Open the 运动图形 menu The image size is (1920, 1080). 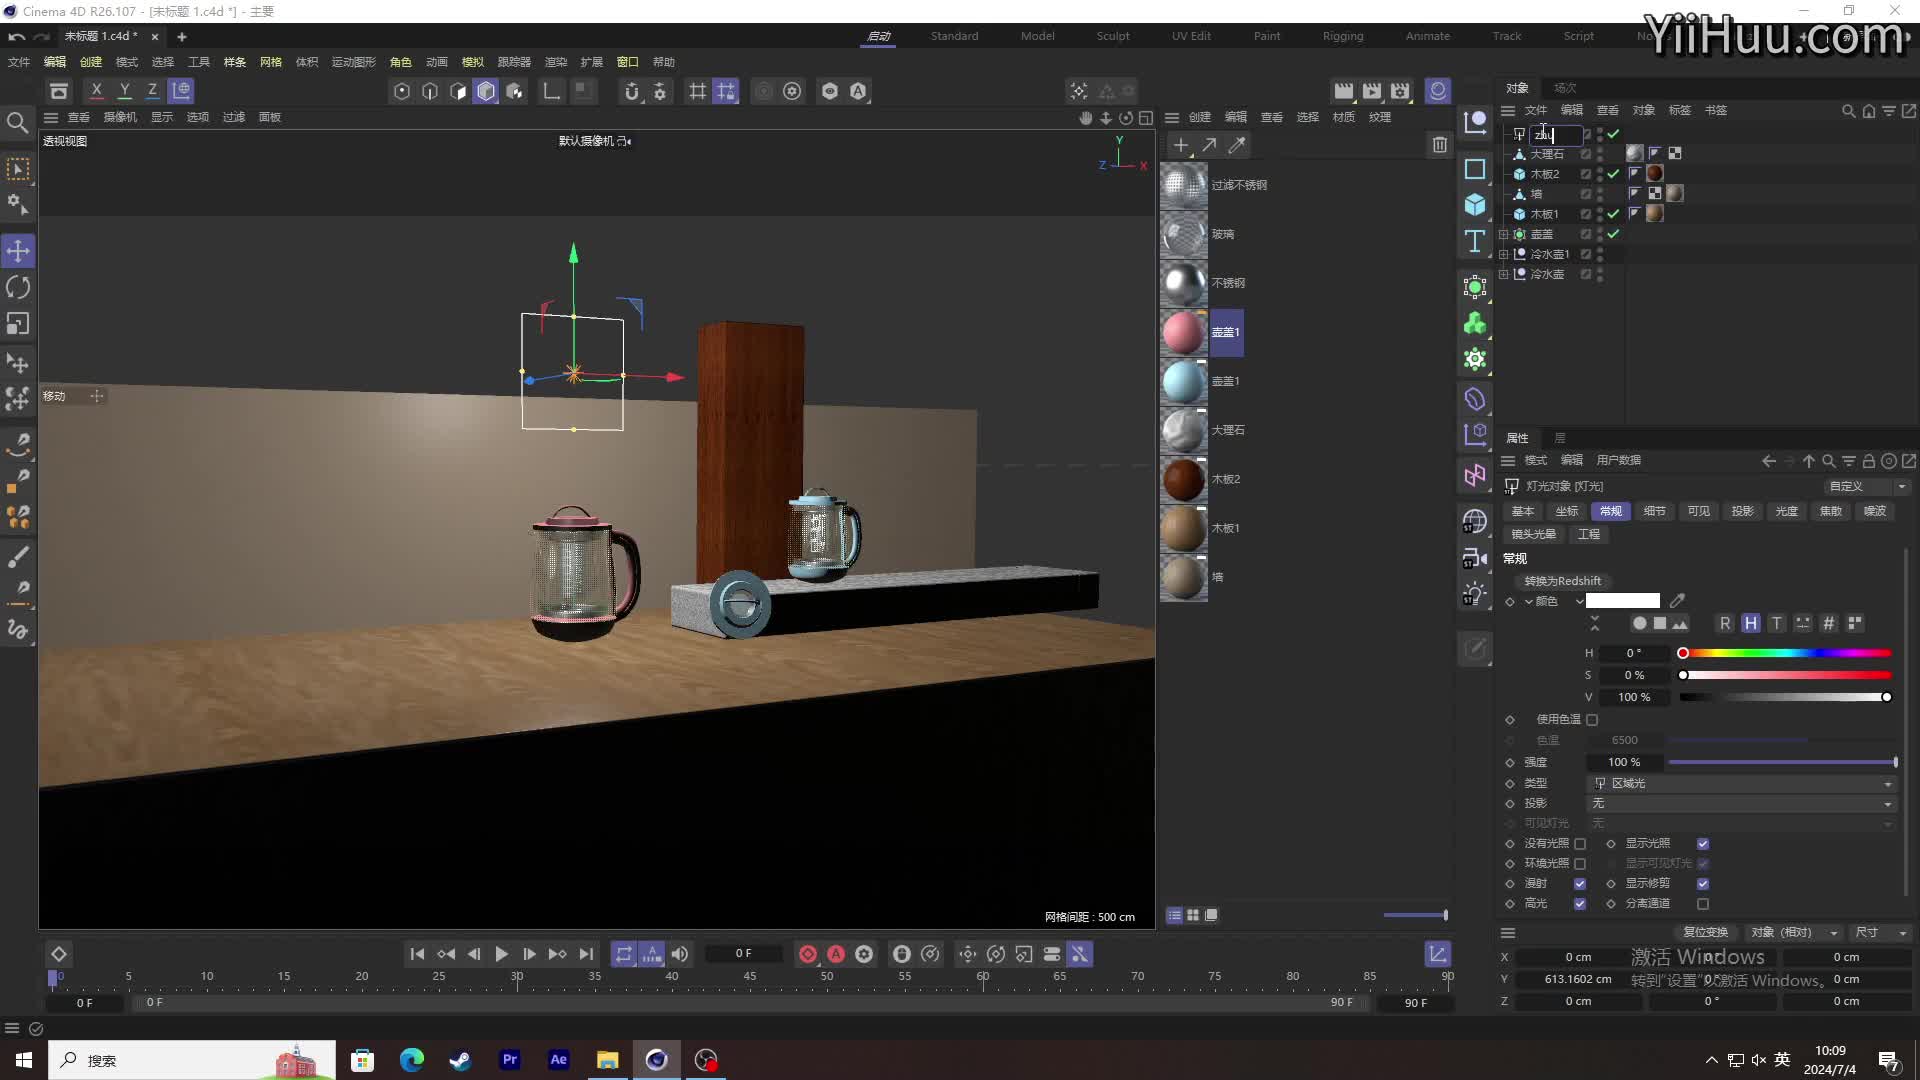(353, 62)
